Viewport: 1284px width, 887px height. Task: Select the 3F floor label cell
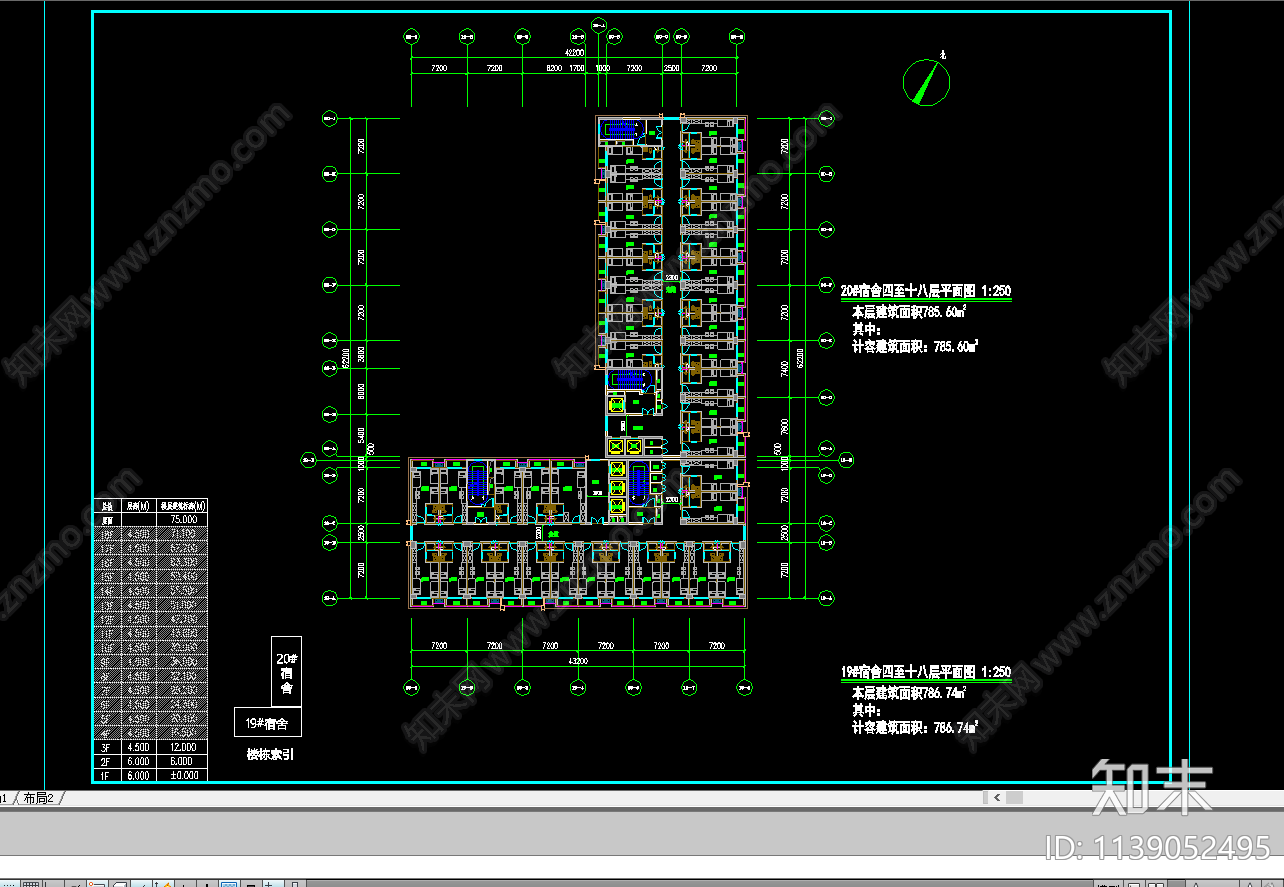pos(106,746)
